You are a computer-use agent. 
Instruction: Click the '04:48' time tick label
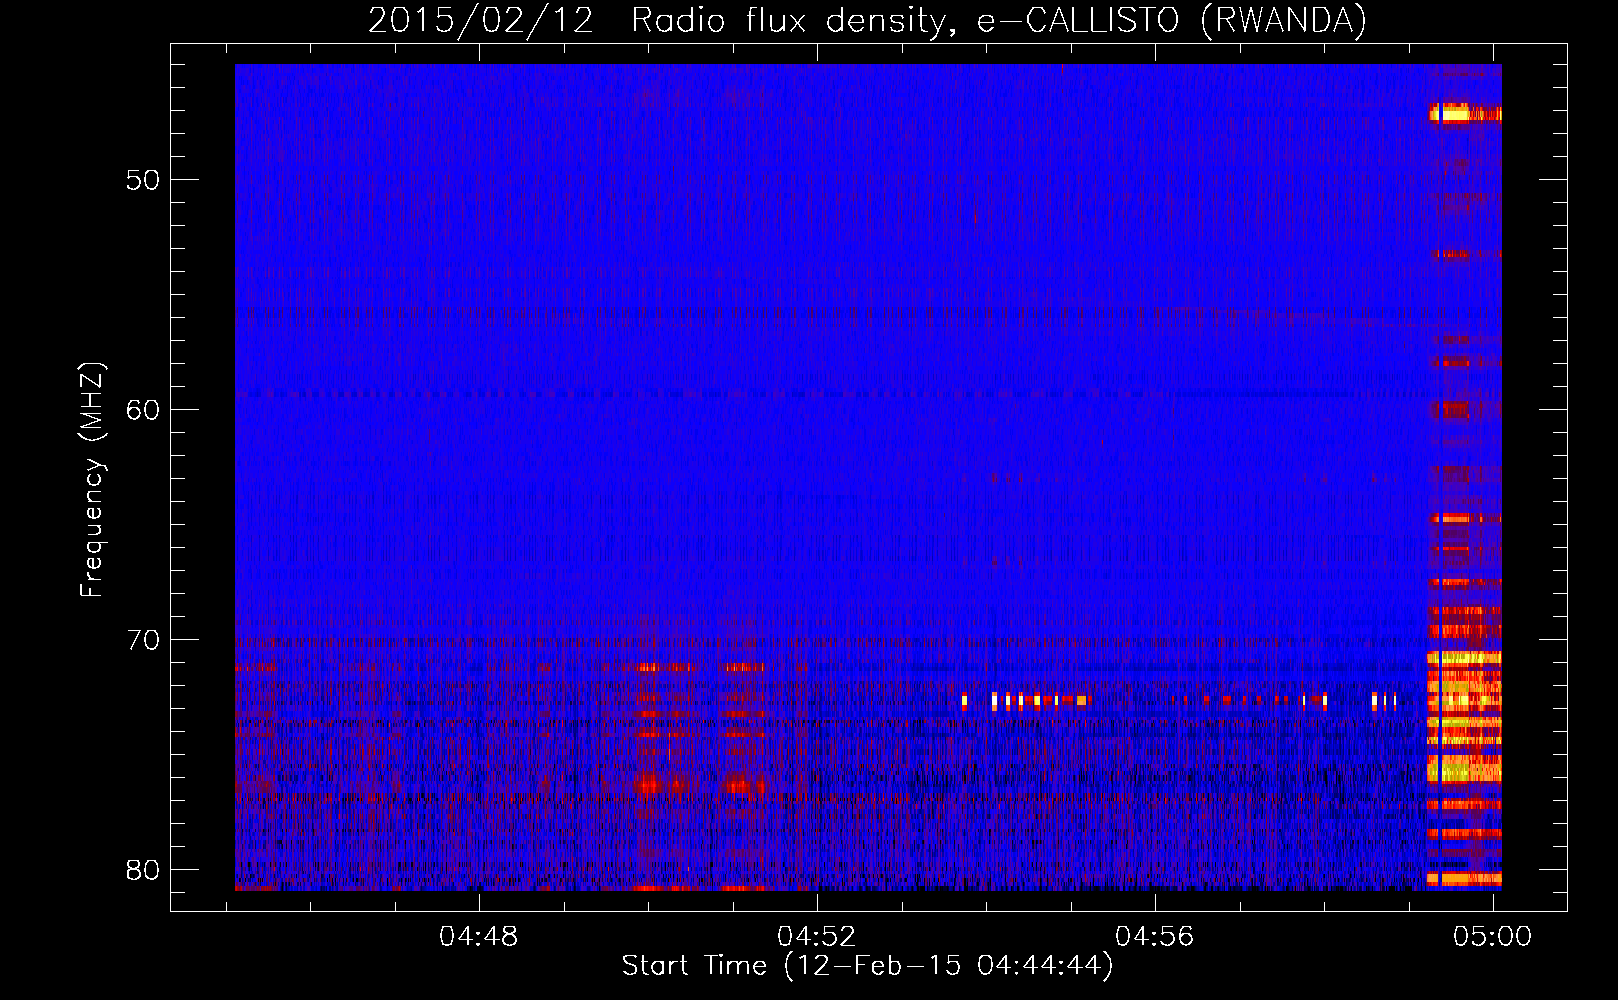coord(479,936)
